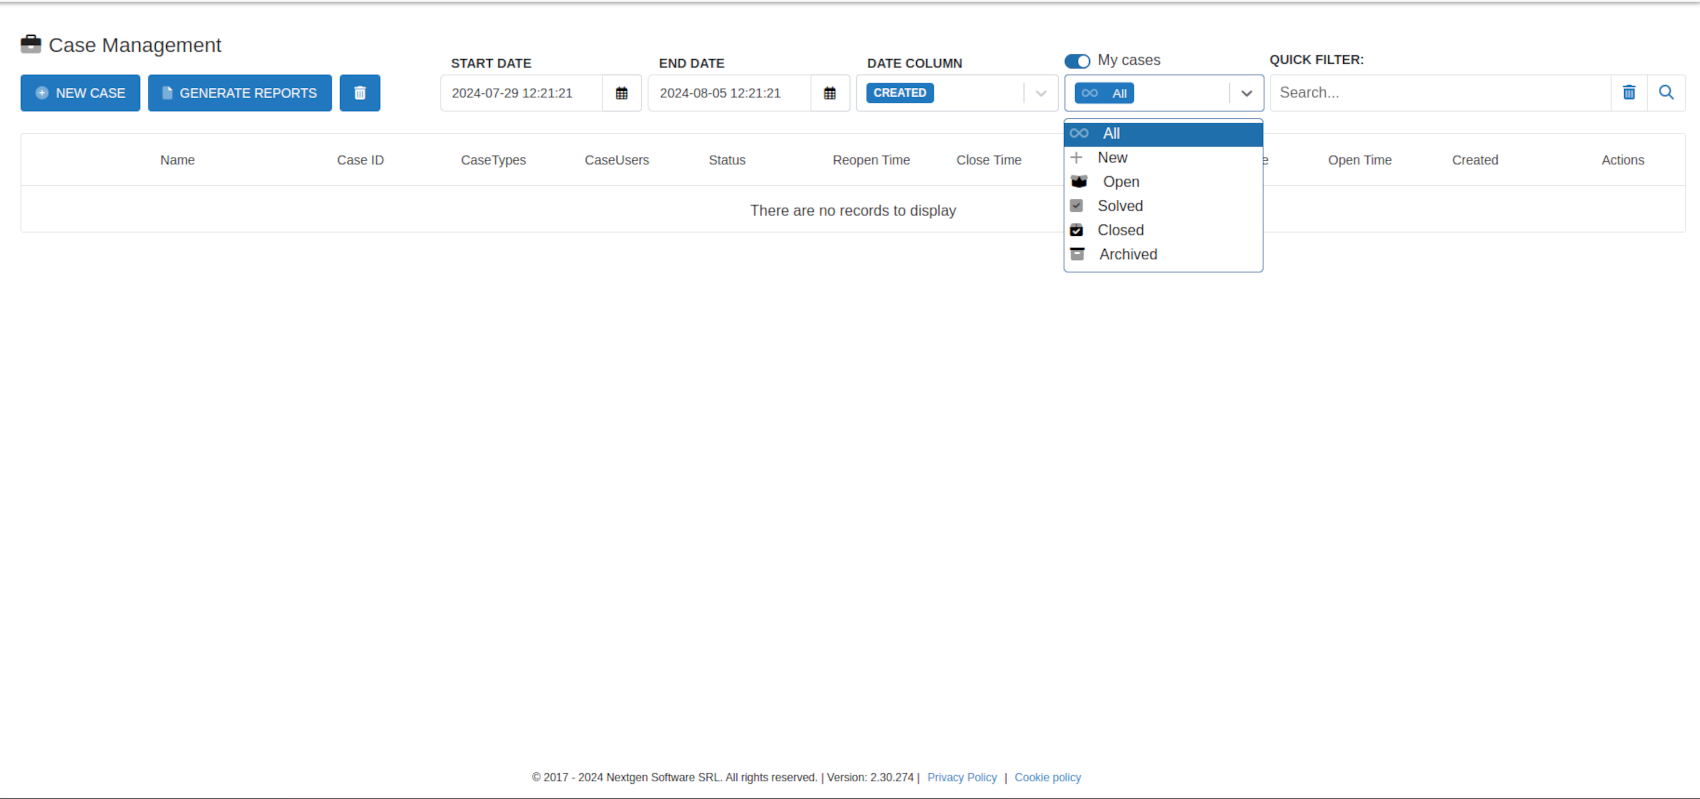Click the Created column header
The image size is (1700, 799).
[x=1475, y=160]
